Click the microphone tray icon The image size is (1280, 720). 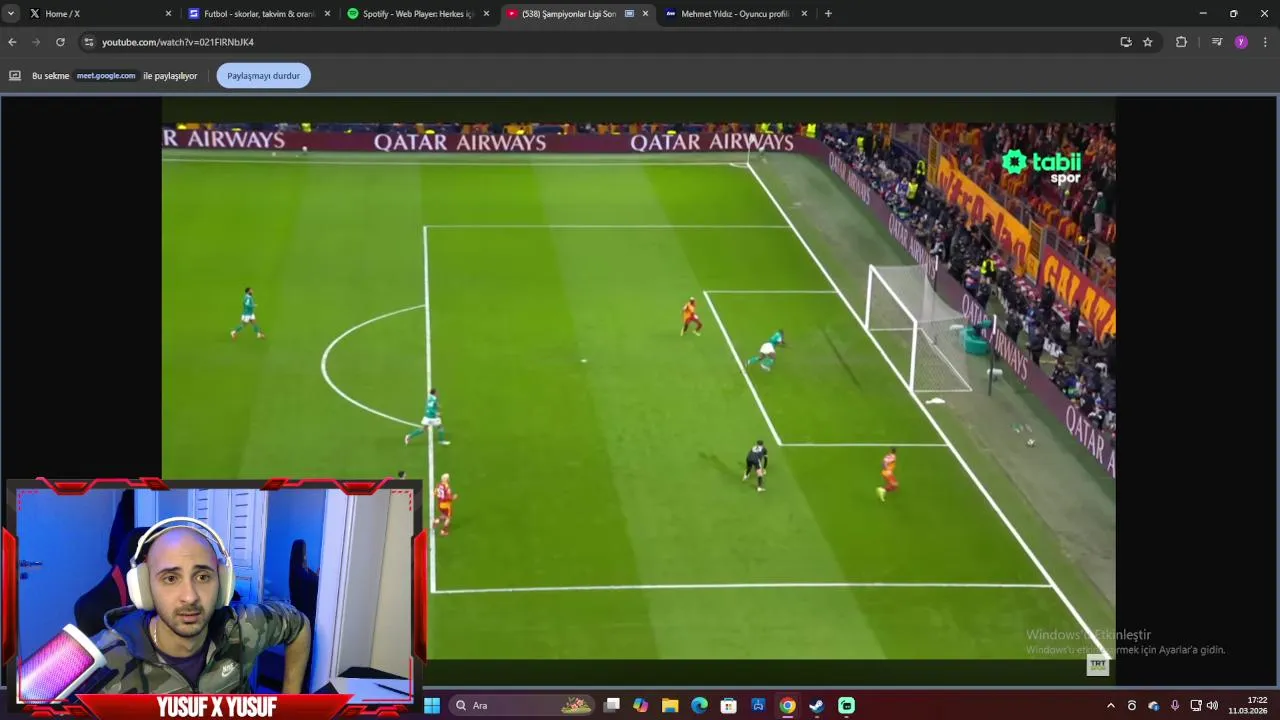pos(1175,705)
